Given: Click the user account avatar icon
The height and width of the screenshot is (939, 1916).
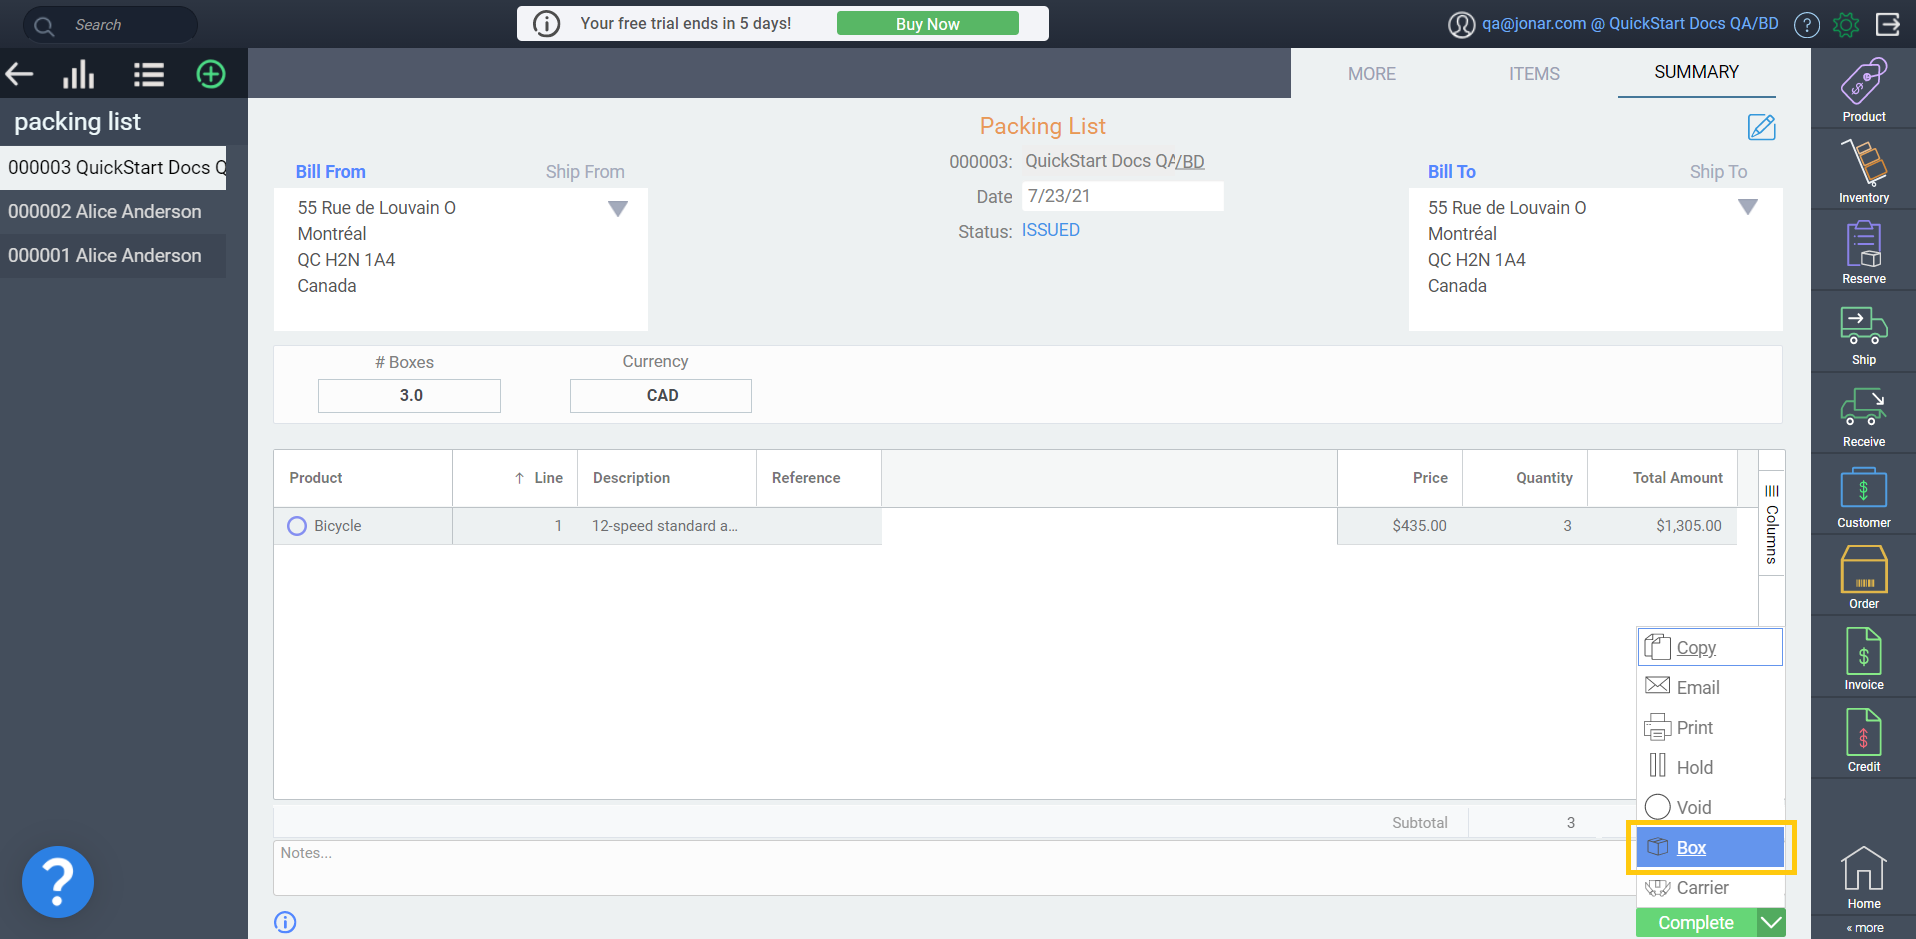Looking at the screenshot, I should [1461, 24].
